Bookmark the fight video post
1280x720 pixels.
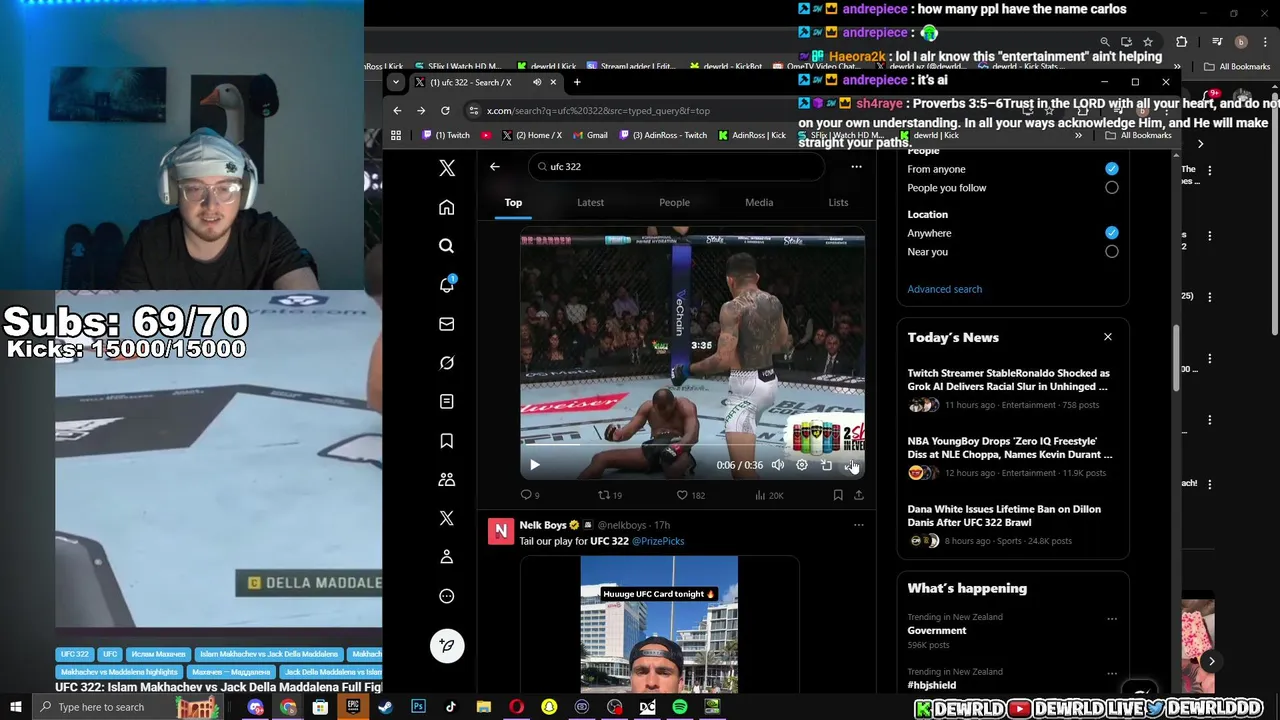click(838, 495)
